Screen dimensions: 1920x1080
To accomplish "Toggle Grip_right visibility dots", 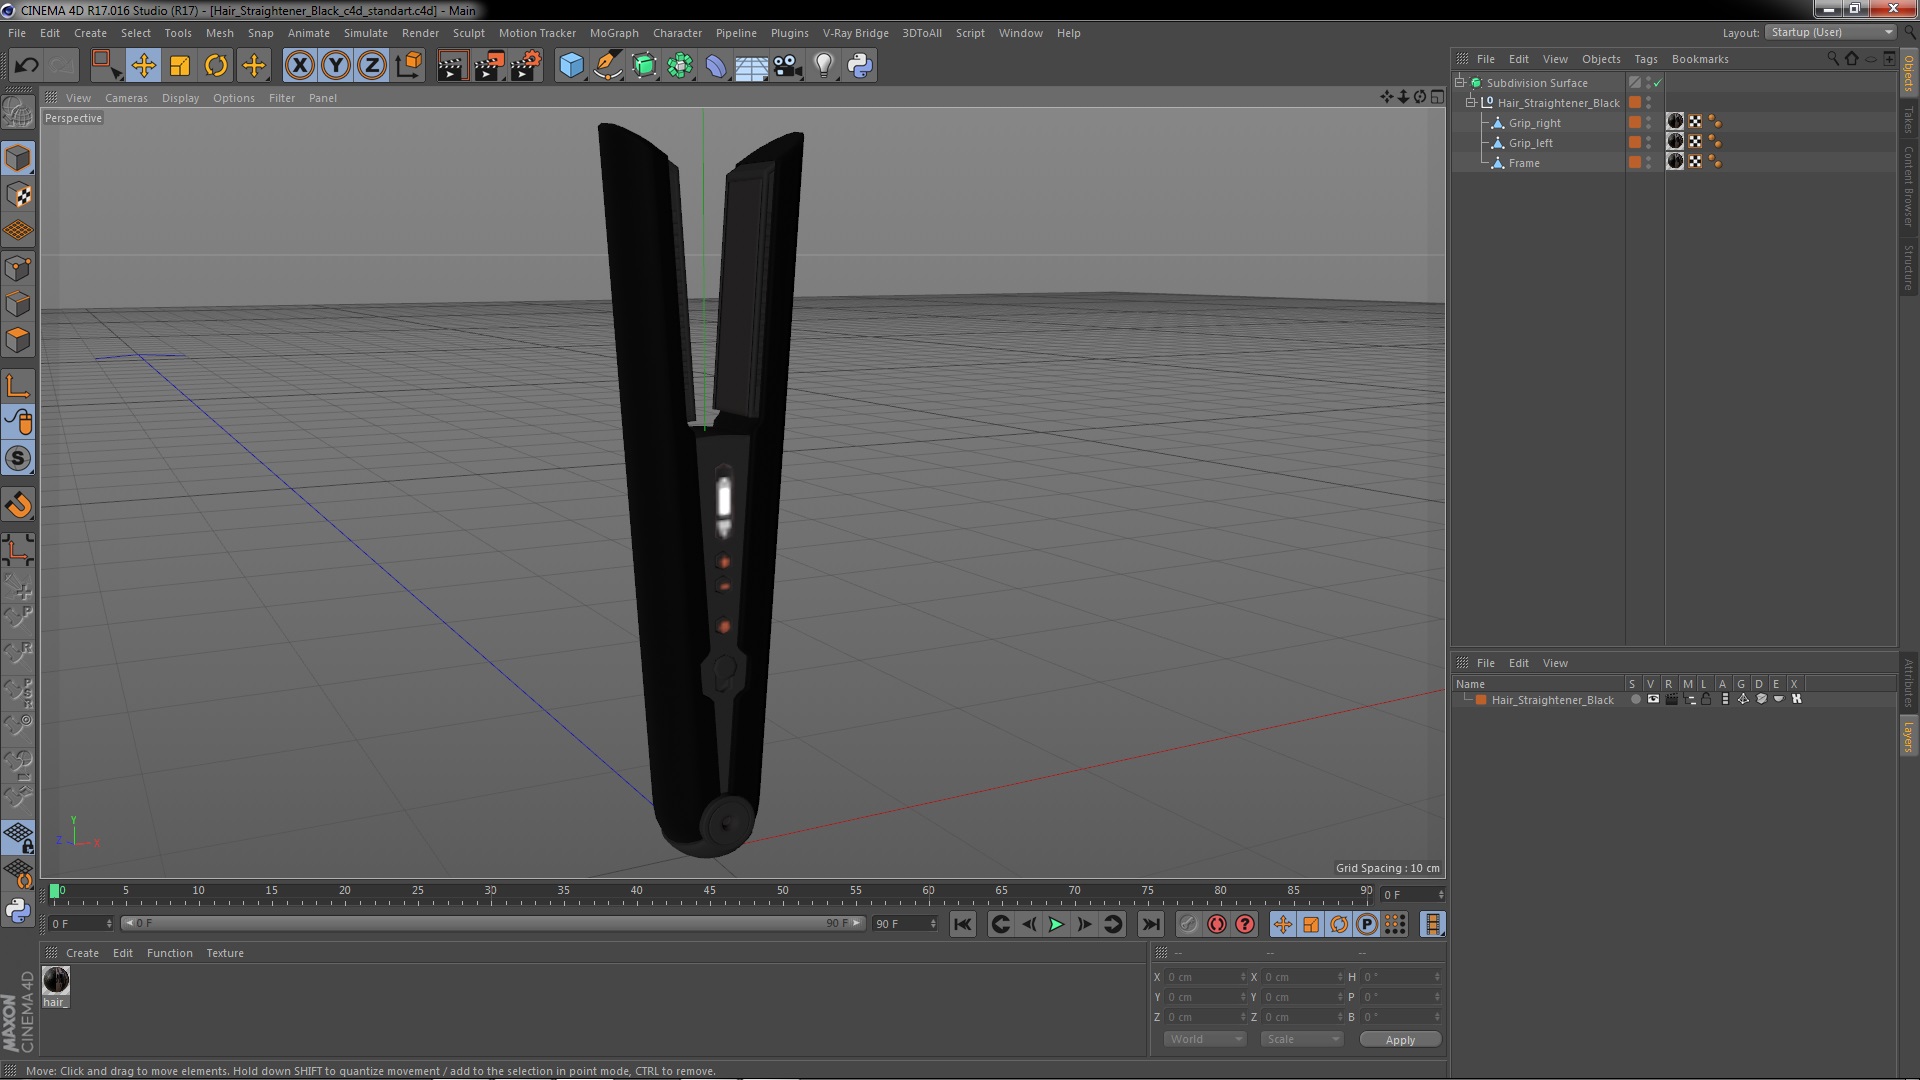I will (x=1649, y=122).
